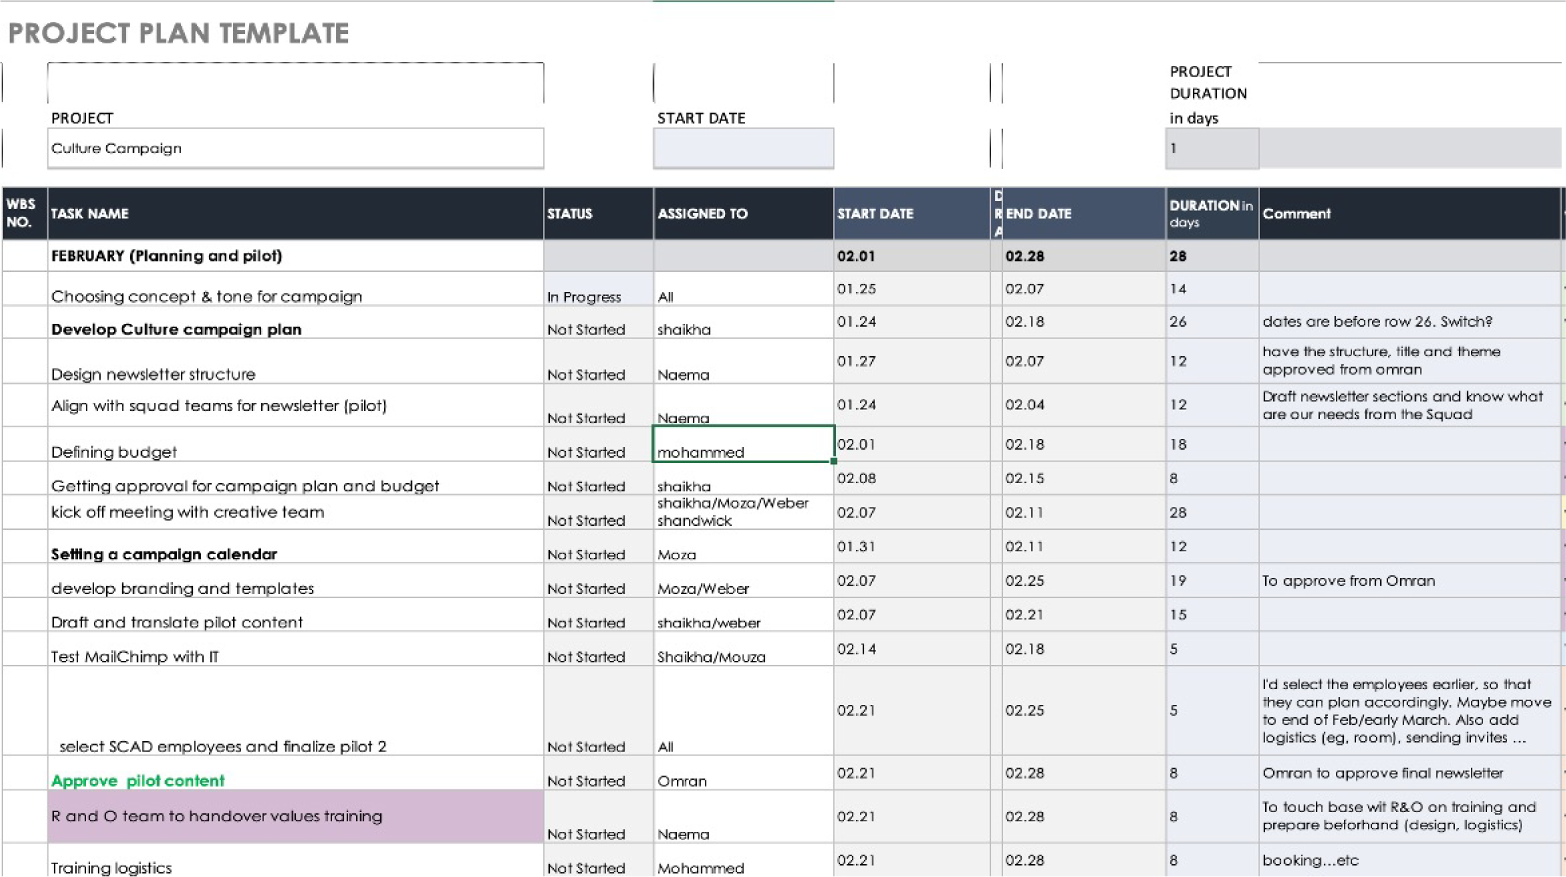Image resolution: width=1566 pixels, height=877 pixels.
Task: Click the END DATE column header
Action: point(1084,213)
